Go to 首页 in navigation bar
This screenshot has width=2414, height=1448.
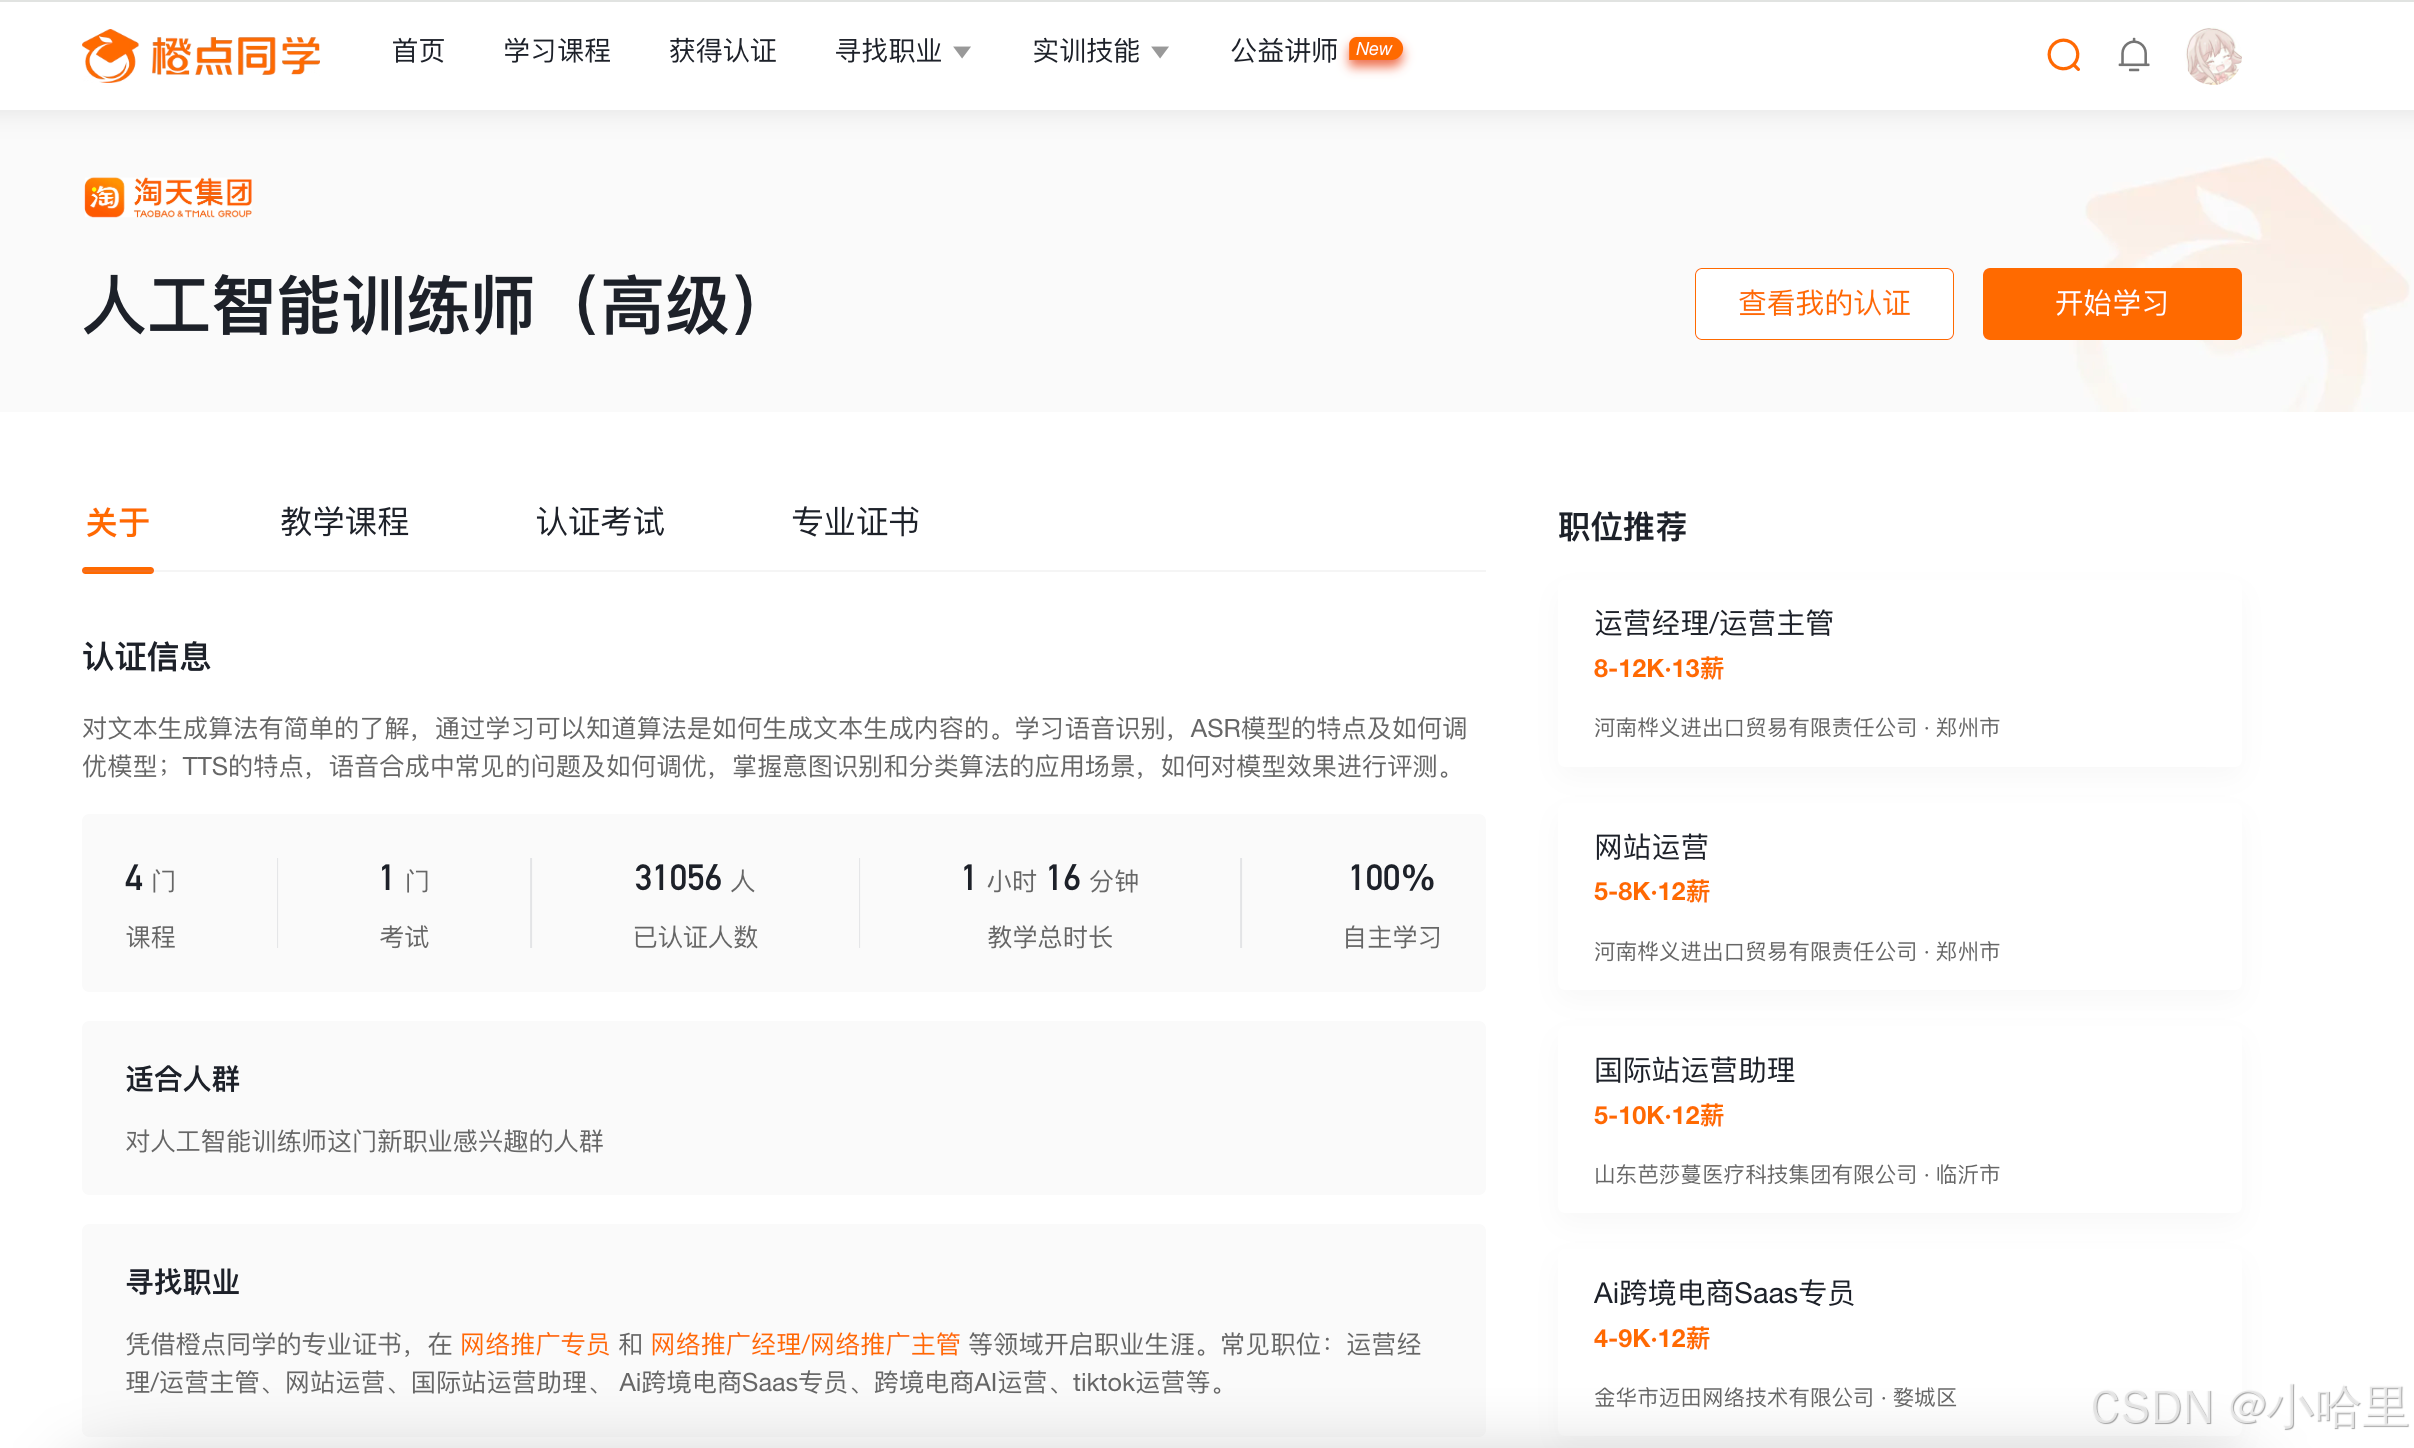coord(418,51)
